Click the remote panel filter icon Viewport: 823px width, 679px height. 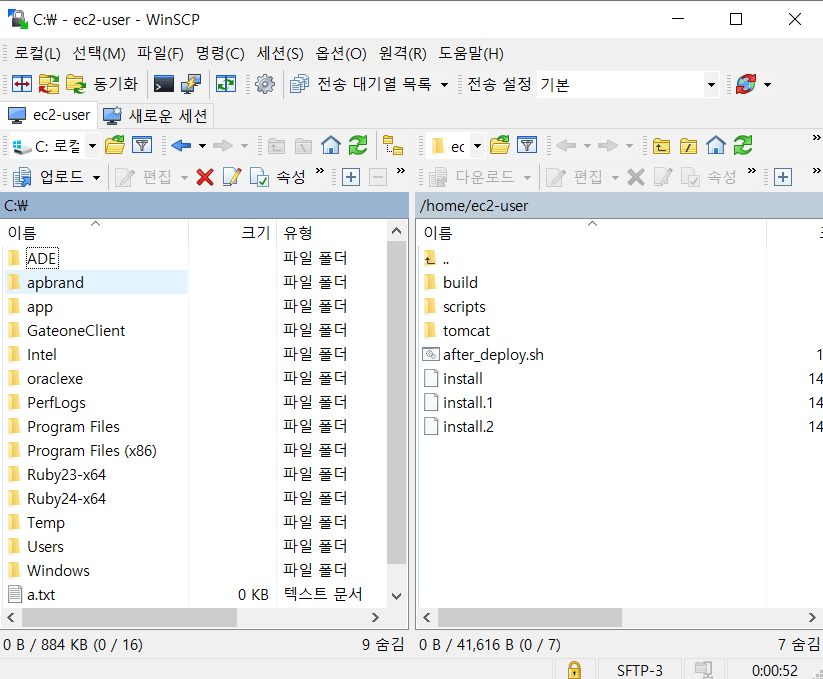point(527,145)
